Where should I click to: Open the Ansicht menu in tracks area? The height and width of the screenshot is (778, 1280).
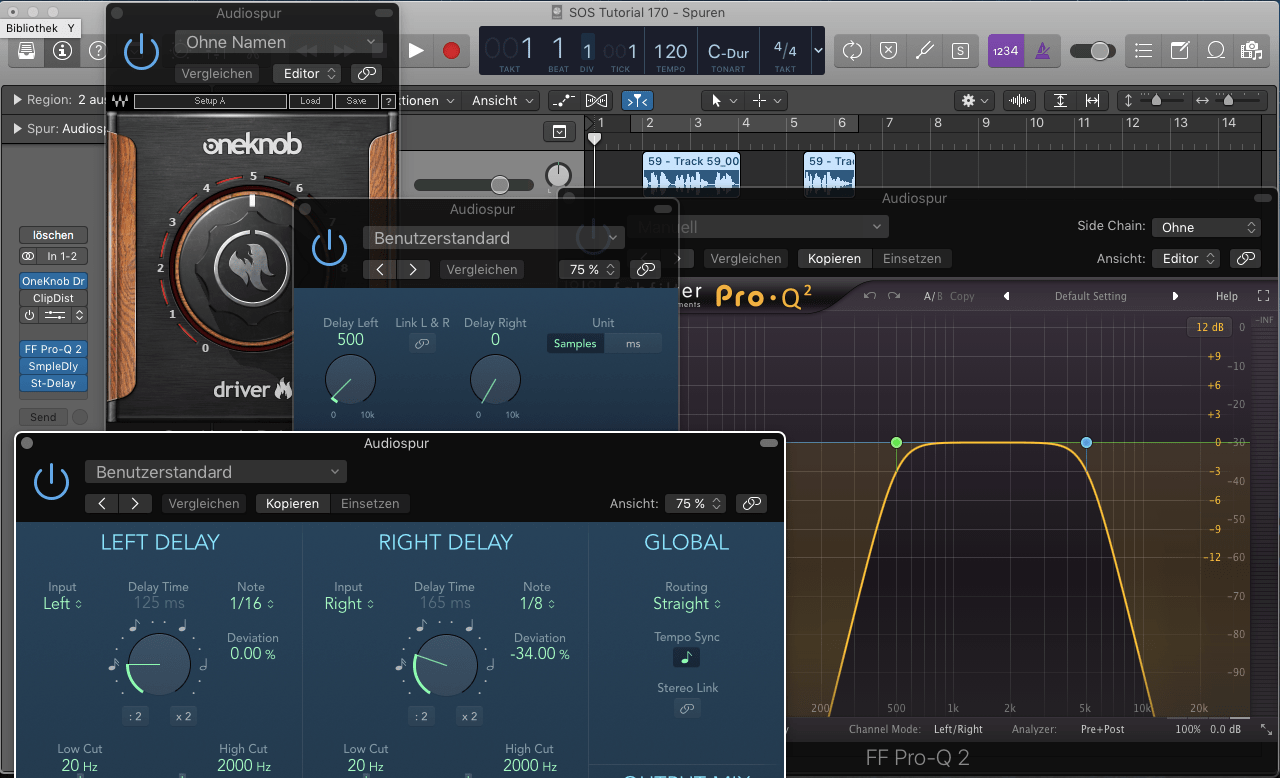(503, 100)
